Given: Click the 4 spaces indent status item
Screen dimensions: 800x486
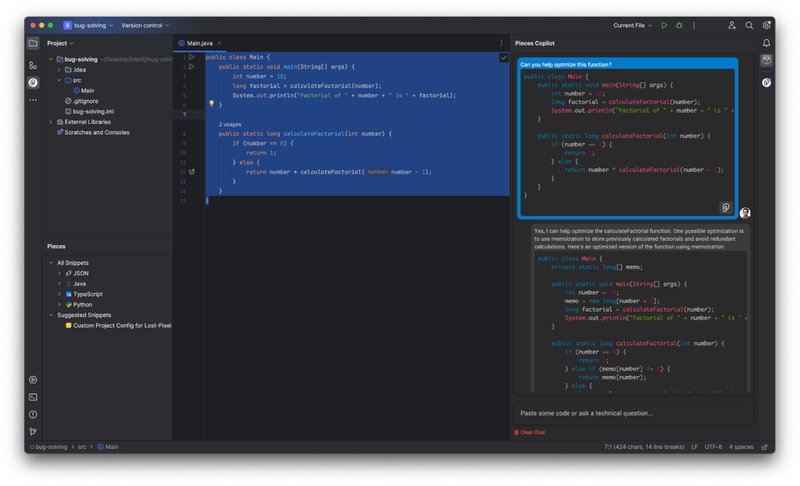Looking at the screenshot, I should 741,447.
